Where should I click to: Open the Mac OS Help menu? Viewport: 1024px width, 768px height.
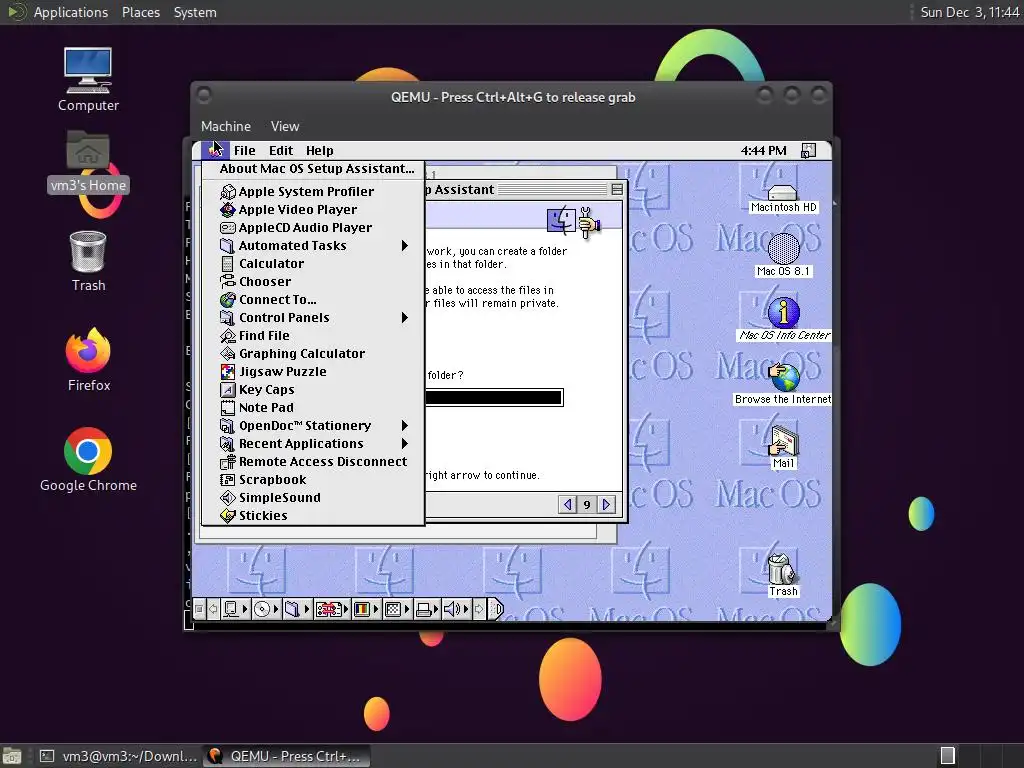click(x=319, y=150)
